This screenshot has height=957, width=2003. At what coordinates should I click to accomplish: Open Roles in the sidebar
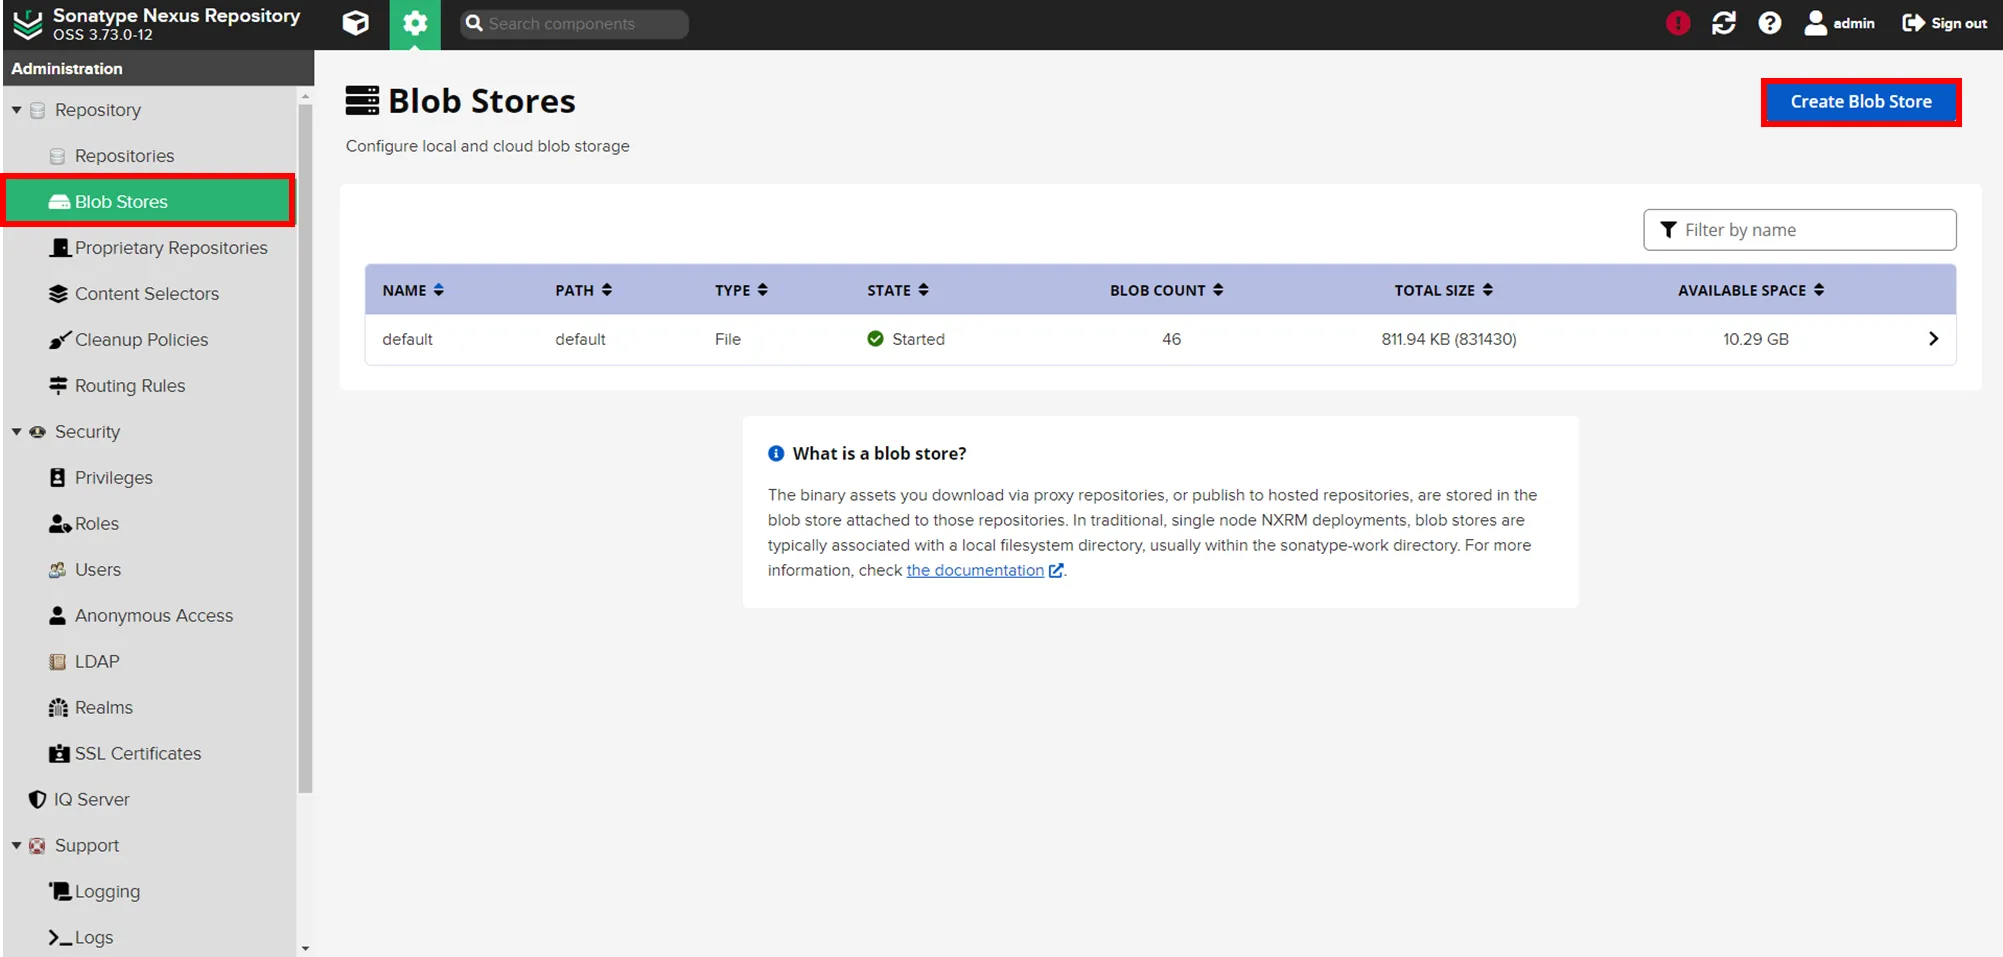(x=97, y=524)
